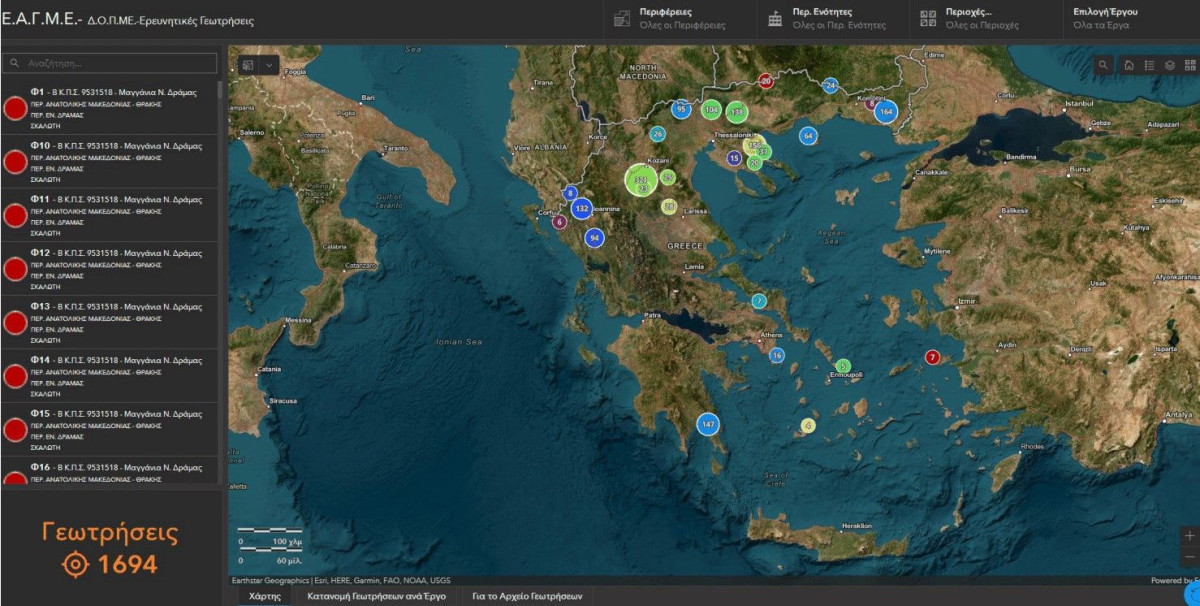This screenshot has height=606, width=1200.
Task: Open the Κατανομή Γεωτρήσεων ανά Έργο tab
Action: pos(376,596)
